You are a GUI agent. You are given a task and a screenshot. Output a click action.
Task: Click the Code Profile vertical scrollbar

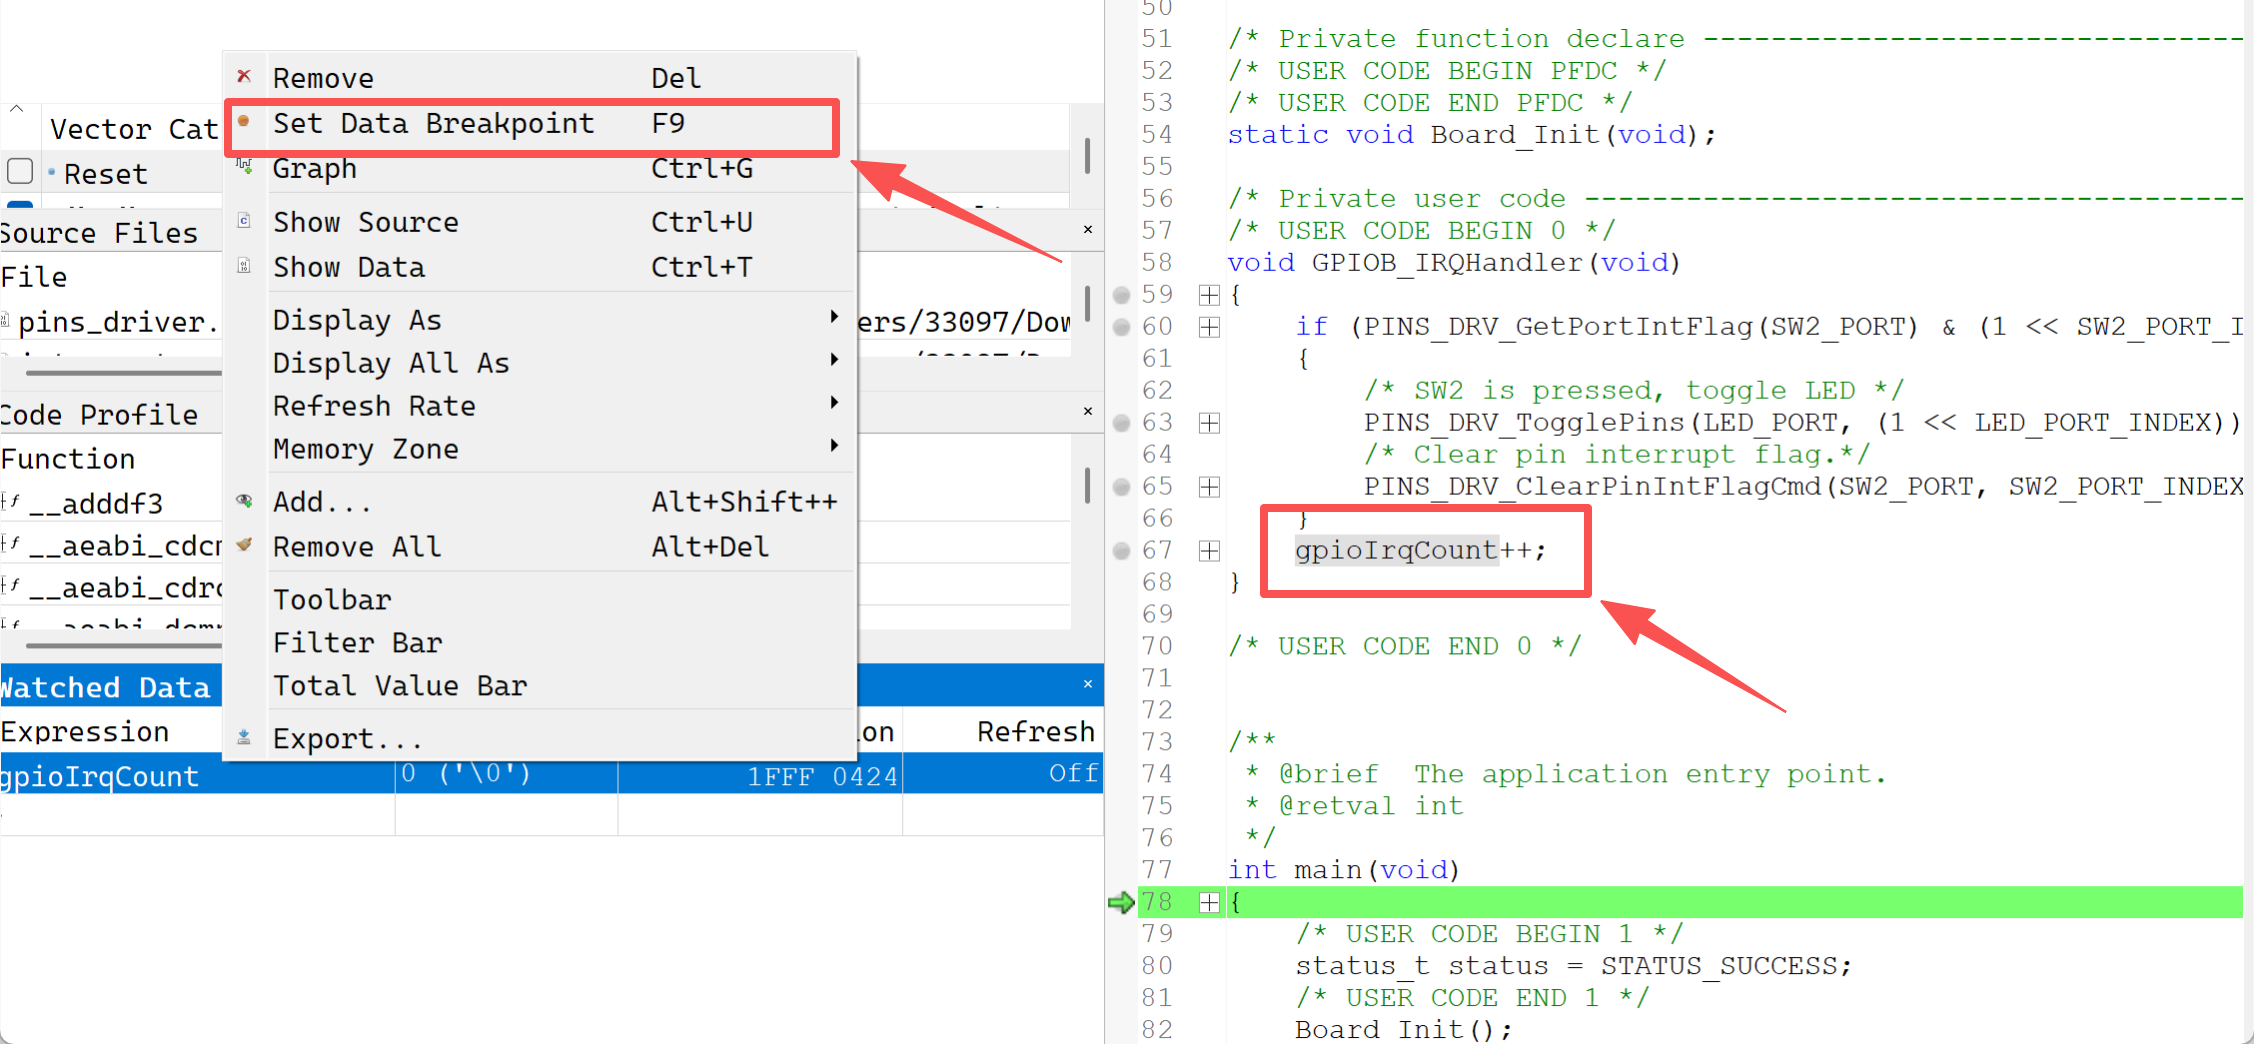tap(1087, 486)
